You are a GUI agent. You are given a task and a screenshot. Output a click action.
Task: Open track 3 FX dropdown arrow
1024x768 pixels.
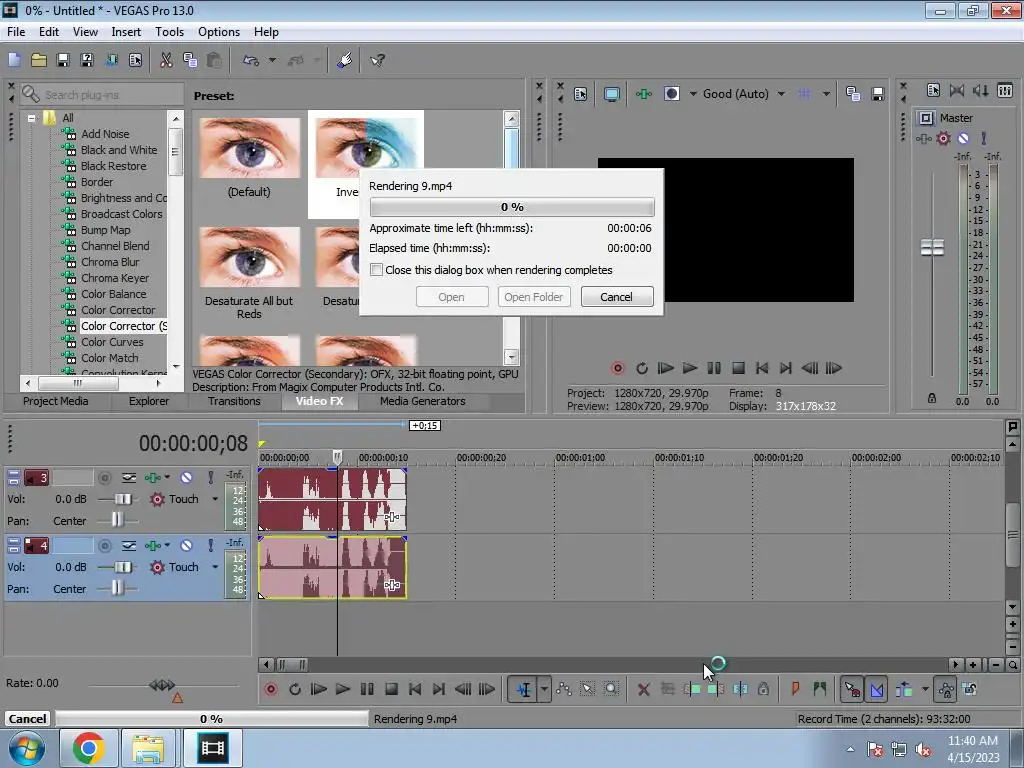tap(167, 477)
